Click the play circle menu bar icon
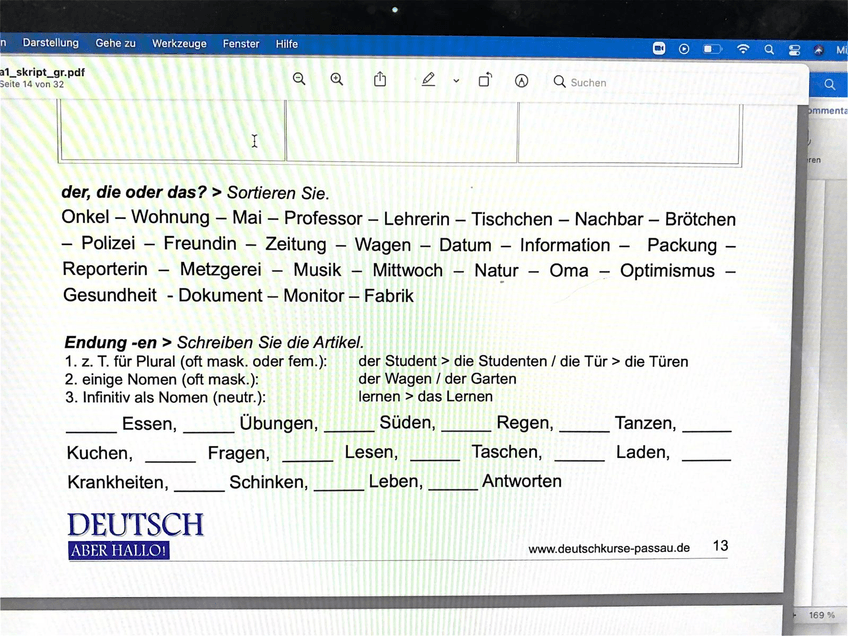The image size is (848, 636). [684, 49]
